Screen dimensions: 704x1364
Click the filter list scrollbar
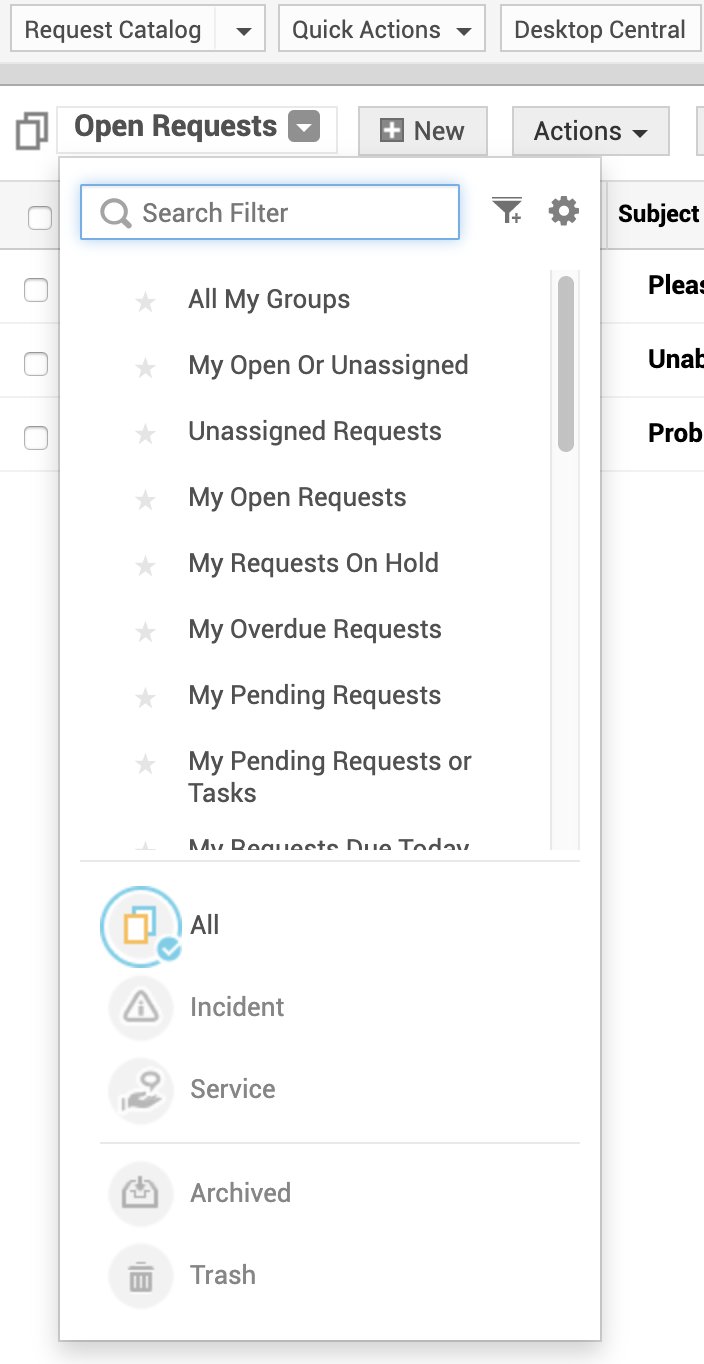(x=566, y=364)
